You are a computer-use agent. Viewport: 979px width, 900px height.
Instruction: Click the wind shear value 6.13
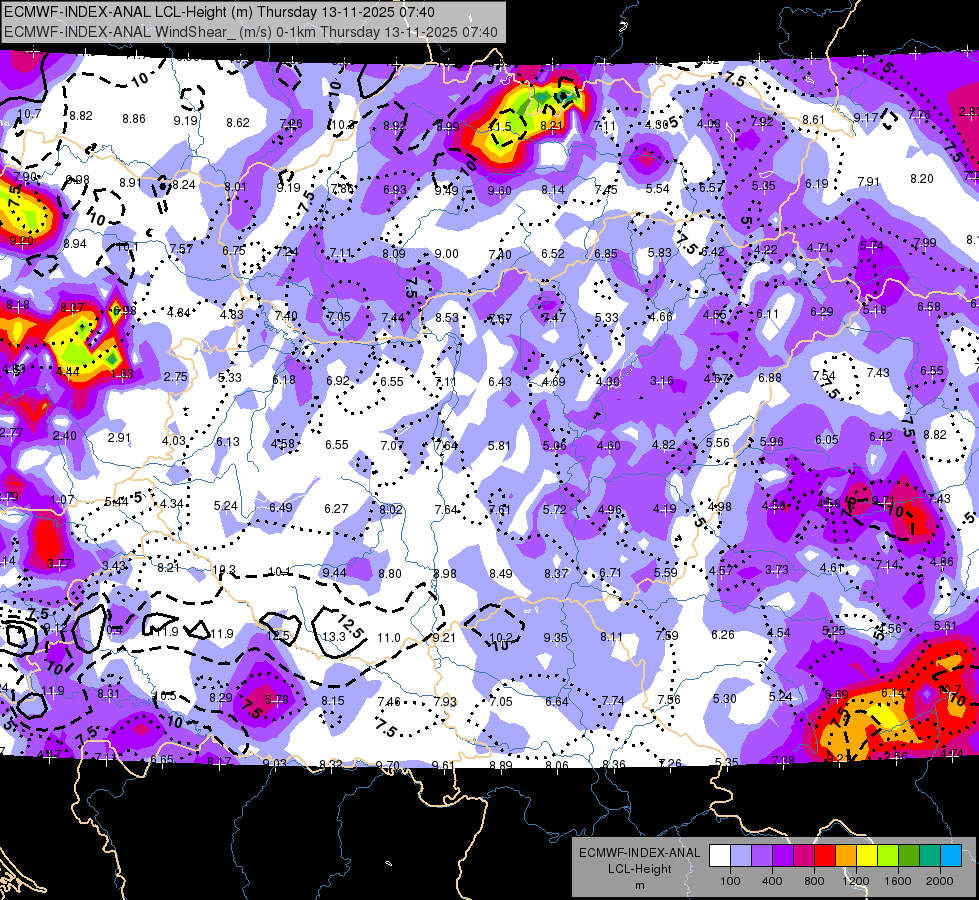pyautogui.click(x=228, y=442)
